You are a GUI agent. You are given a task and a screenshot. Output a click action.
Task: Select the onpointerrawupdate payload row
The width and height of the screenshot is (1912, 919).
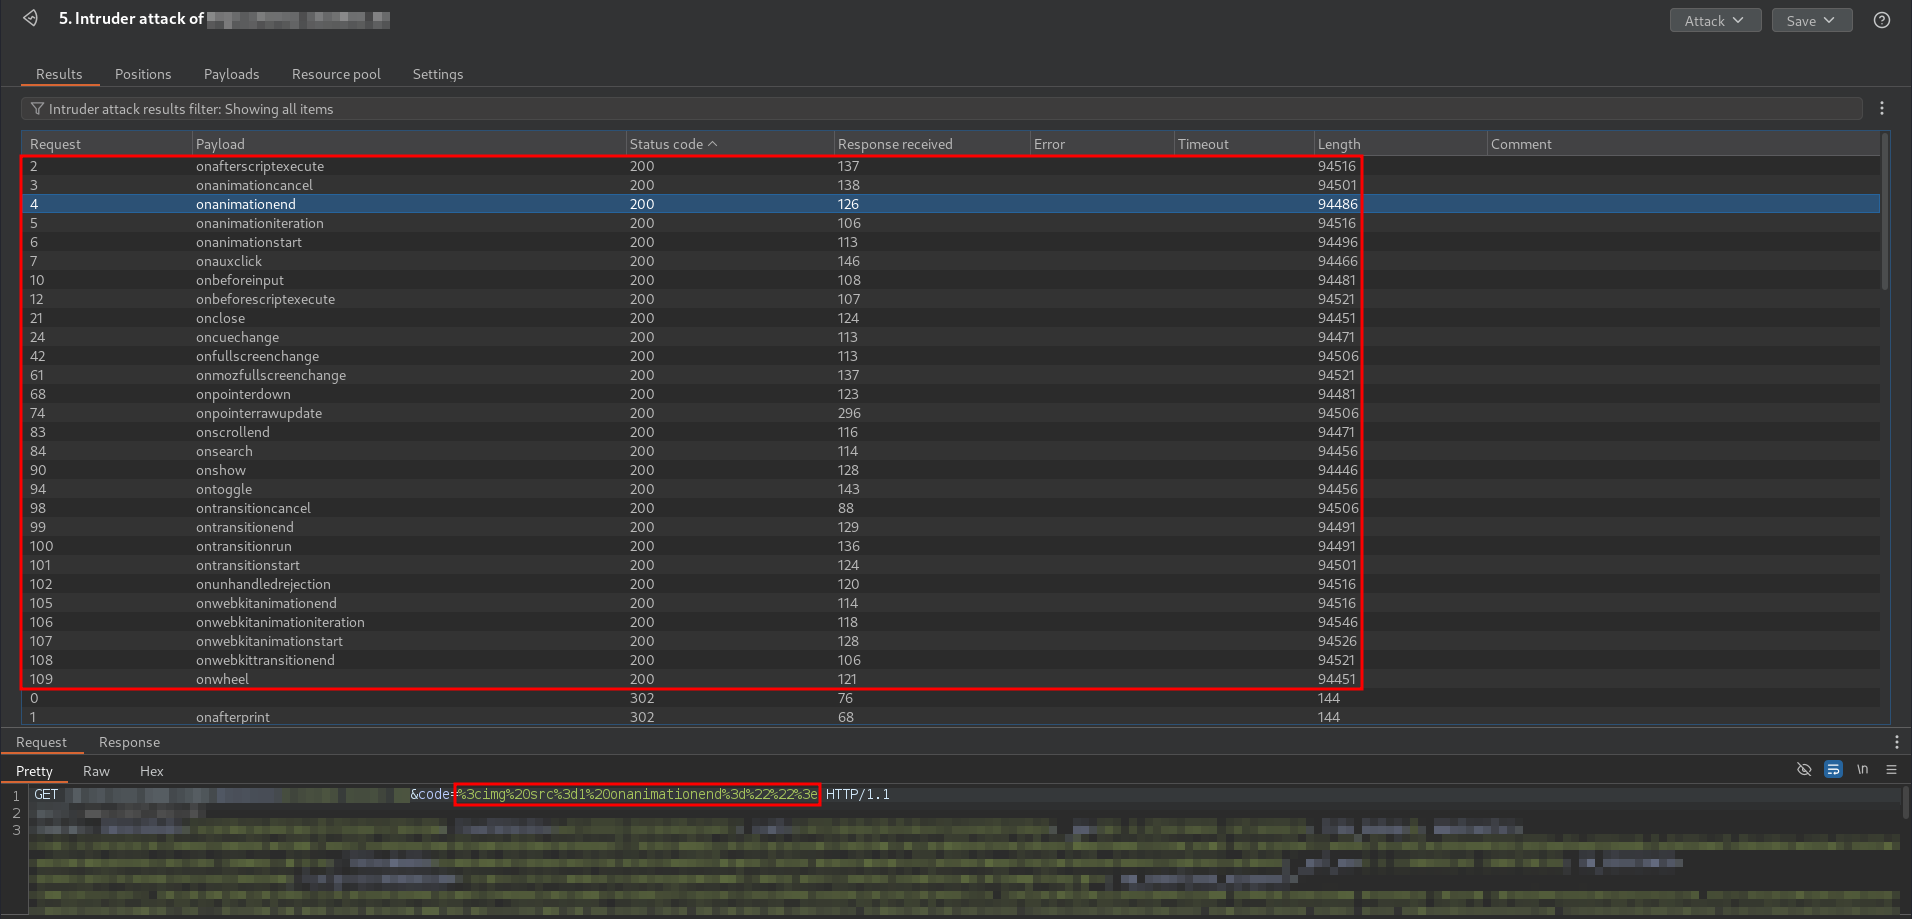(951, 413)
